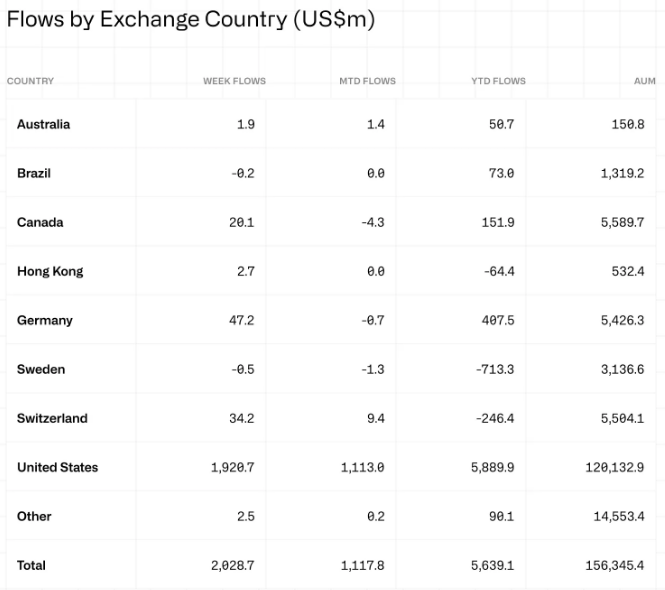
Task: Click the Sweden row label
Action: point(41,369)
